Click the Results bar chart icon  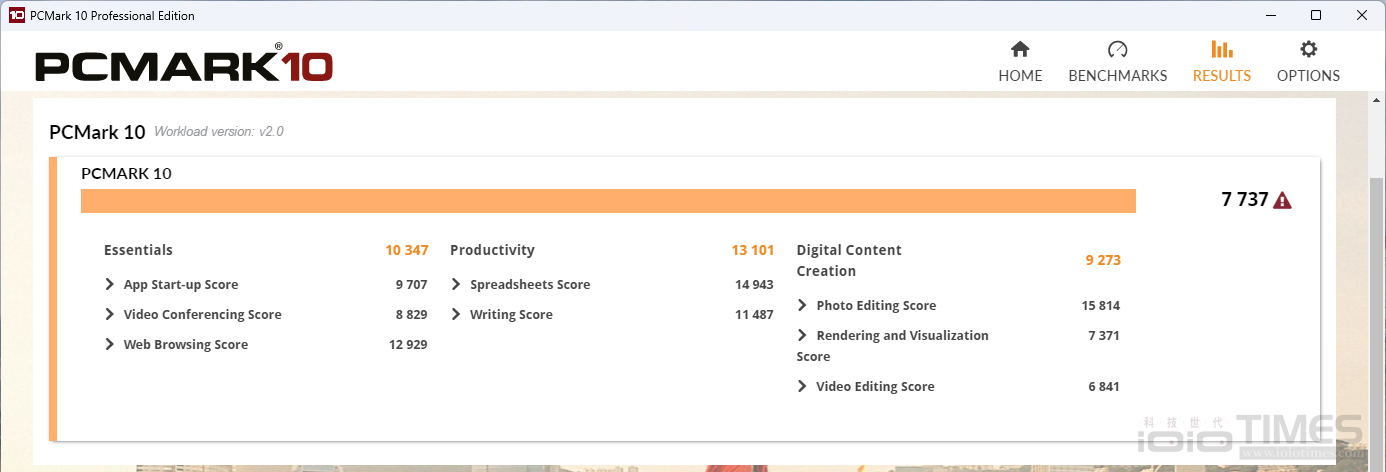[x=1221, y=50]
